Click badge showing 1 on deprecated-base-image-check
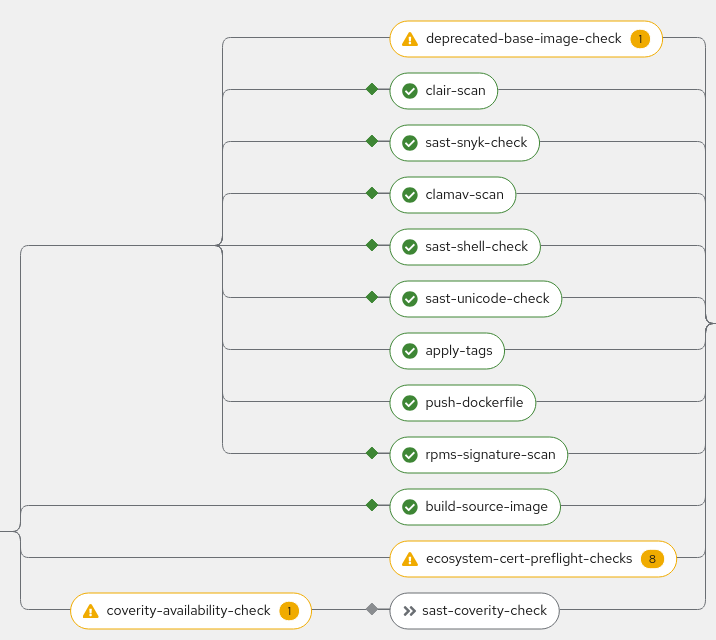716x640 pixels. (640, 39)
